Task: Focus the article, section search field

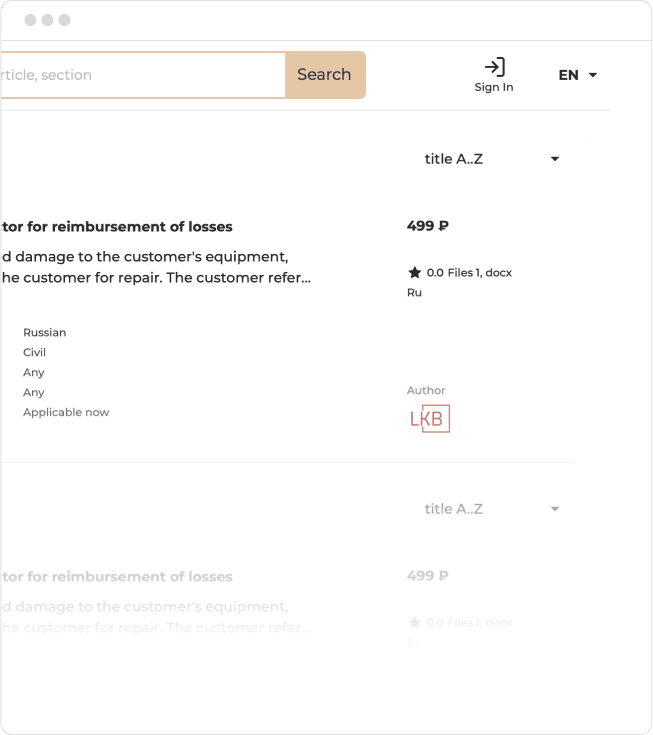Action: [x=140, y=75]
